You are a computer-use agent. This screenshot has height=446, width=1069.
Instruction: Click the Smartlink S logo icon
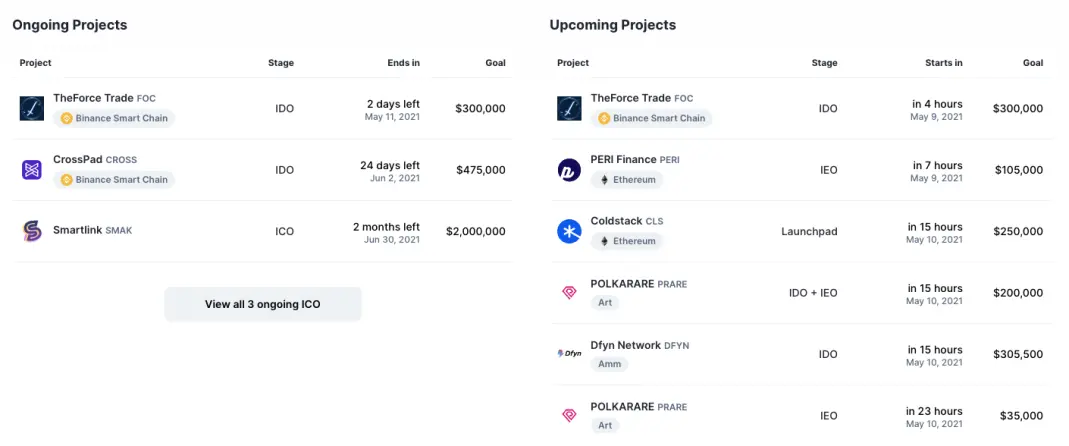(32, 231)
